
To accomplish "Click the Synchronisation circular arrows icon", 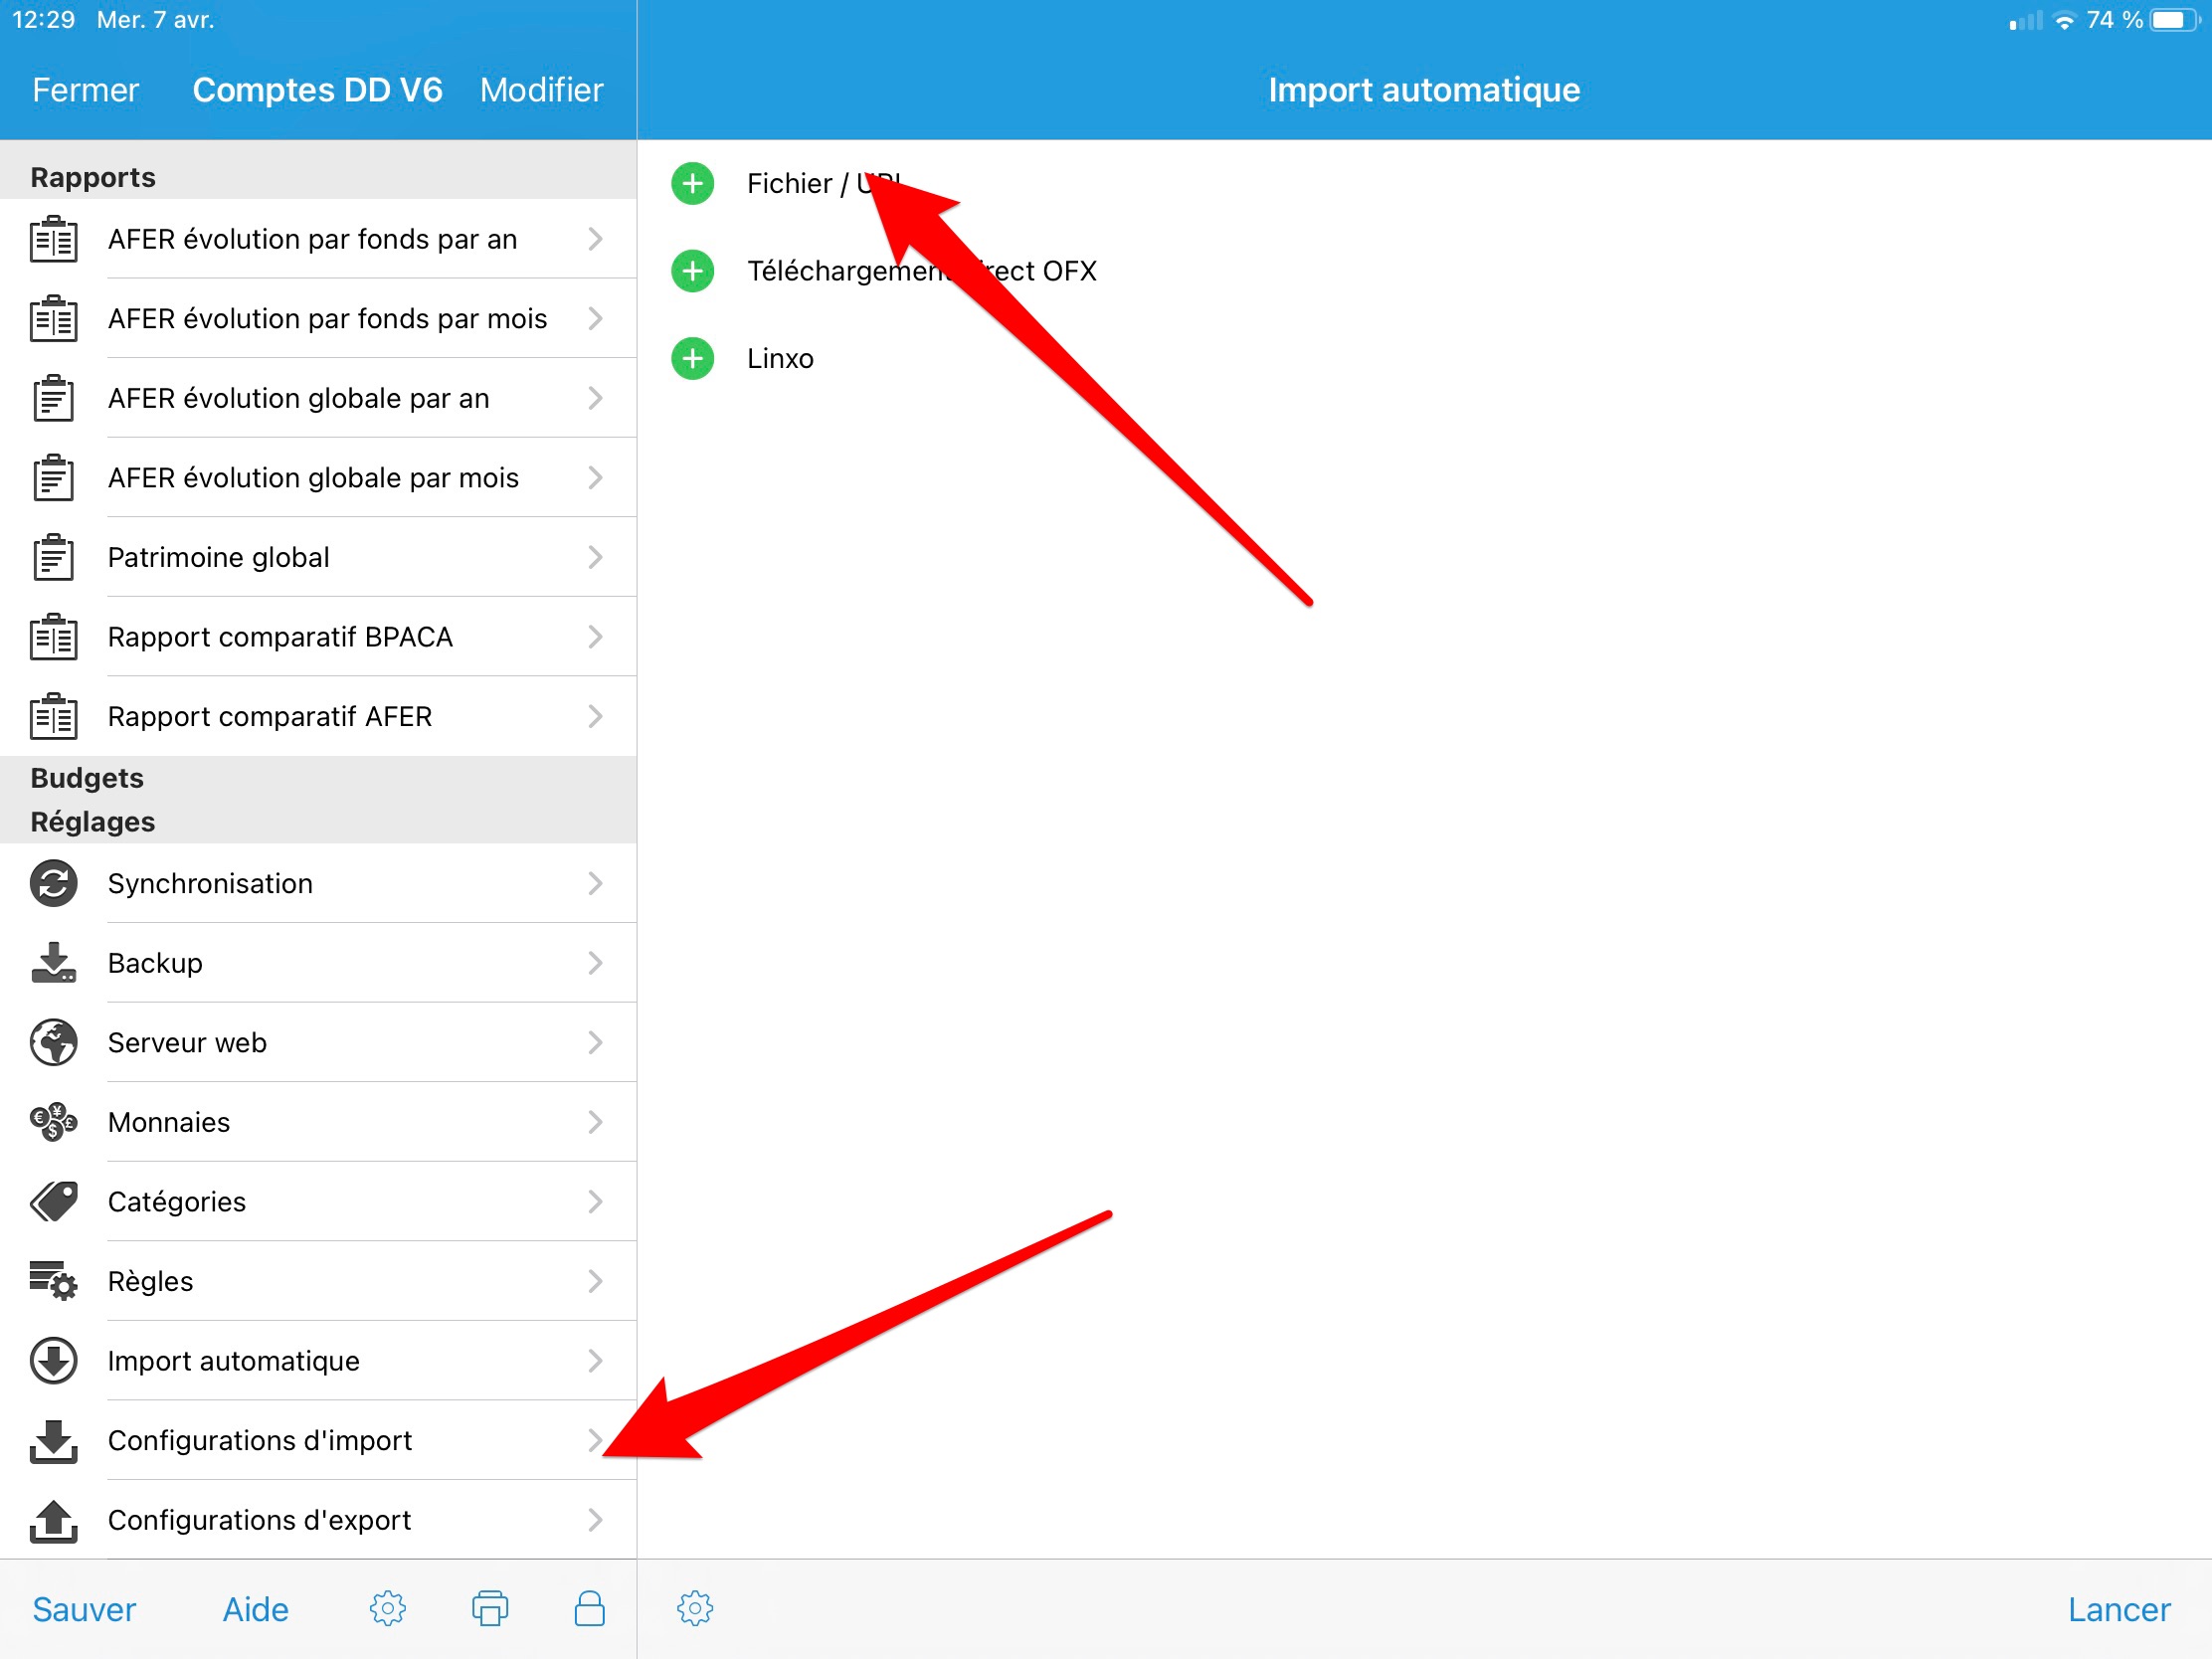I will pos(53,884).
